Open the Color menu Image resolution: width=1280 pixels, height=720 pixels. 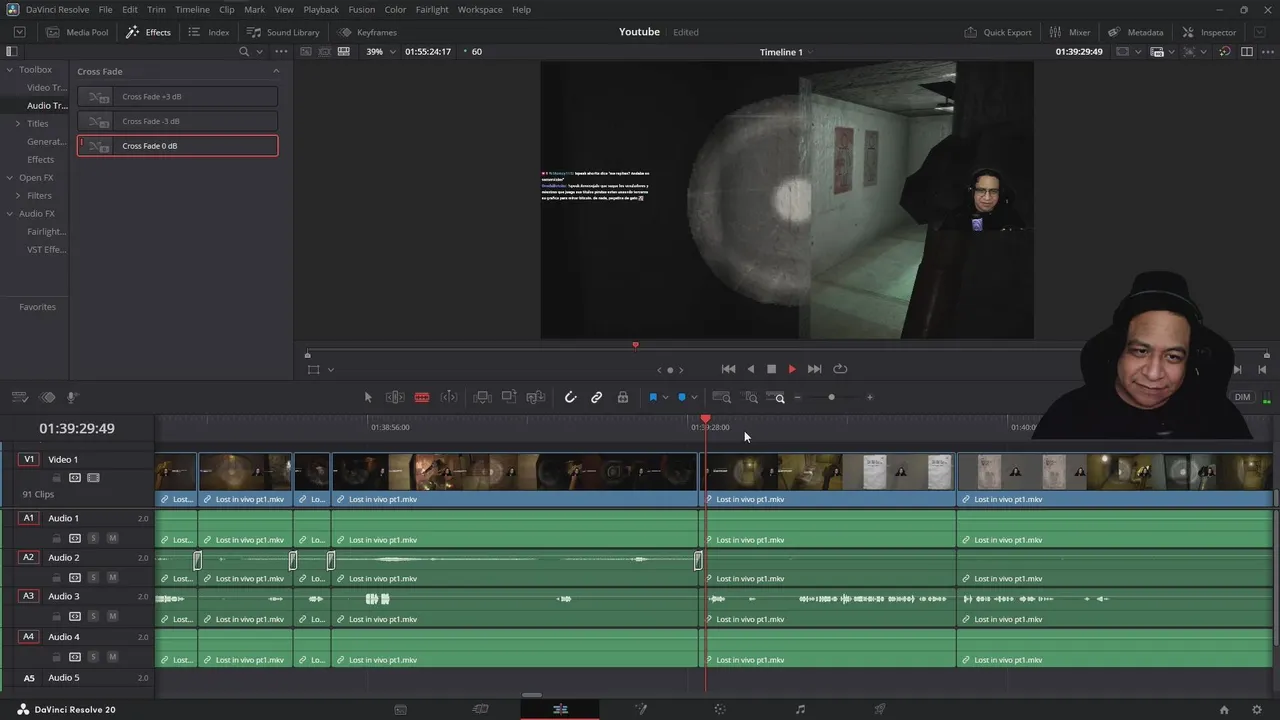(395, 9)
